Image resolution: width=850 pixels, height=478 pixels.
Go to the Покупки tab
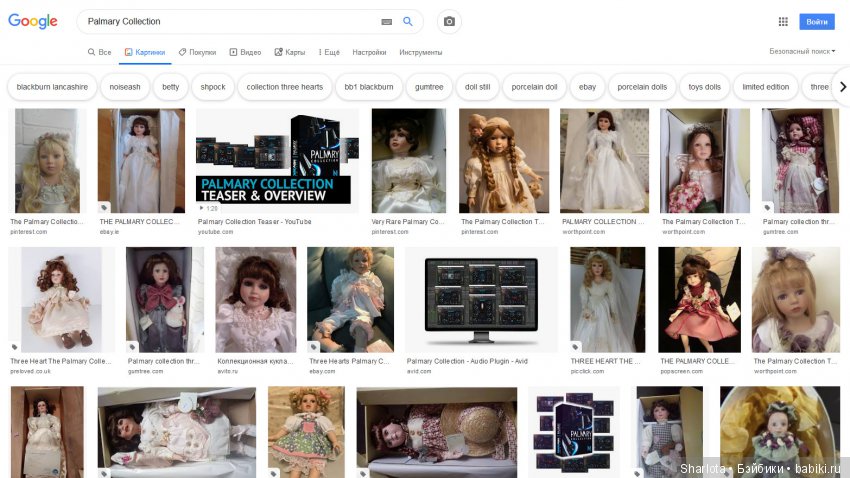click(x=197, y=52)
